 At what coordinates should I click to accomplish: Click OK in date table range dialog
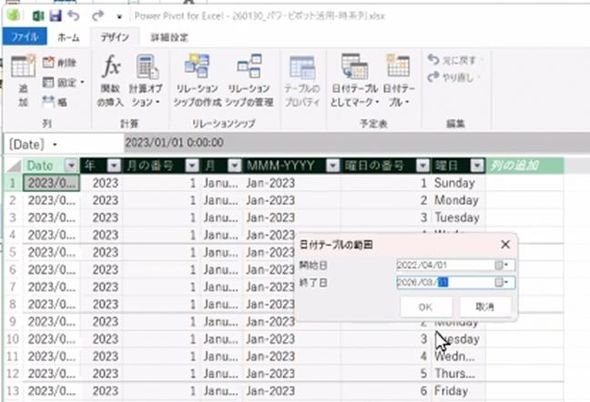click(x=426, y=307)
